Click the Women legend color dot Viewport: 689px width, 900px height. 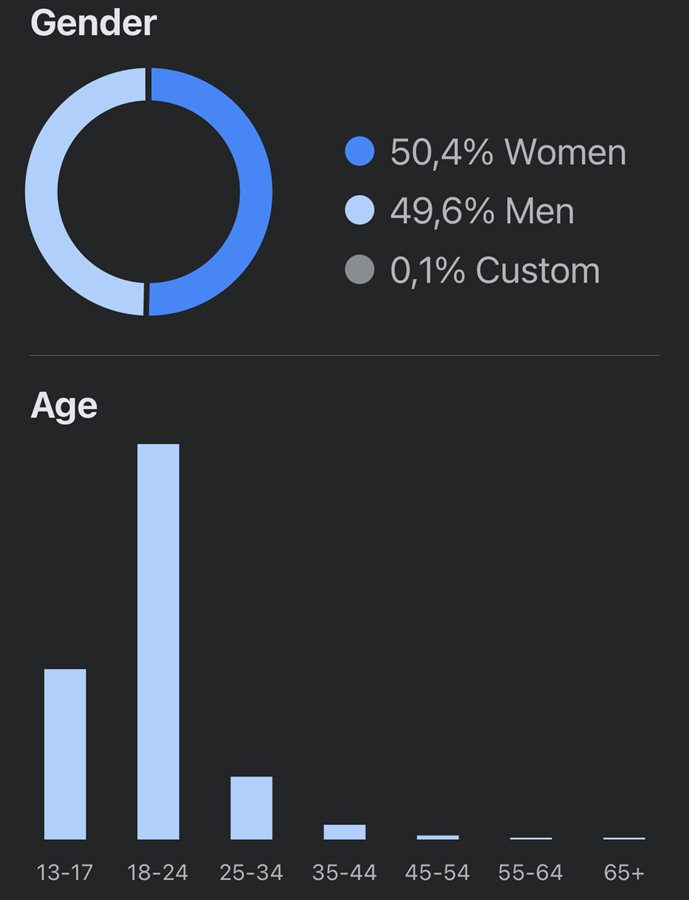[359, 152]
